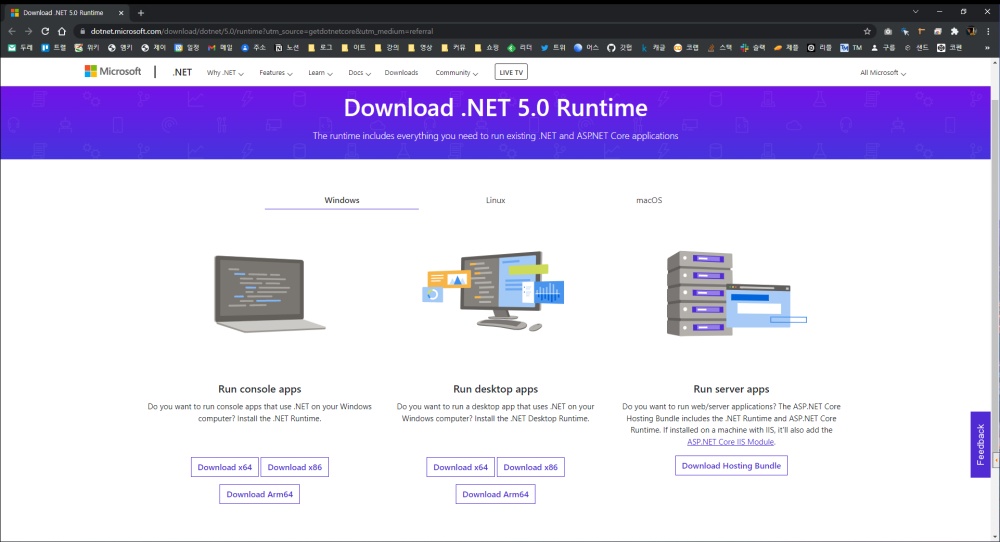Click the LIVE TV button

coord(511,72)
